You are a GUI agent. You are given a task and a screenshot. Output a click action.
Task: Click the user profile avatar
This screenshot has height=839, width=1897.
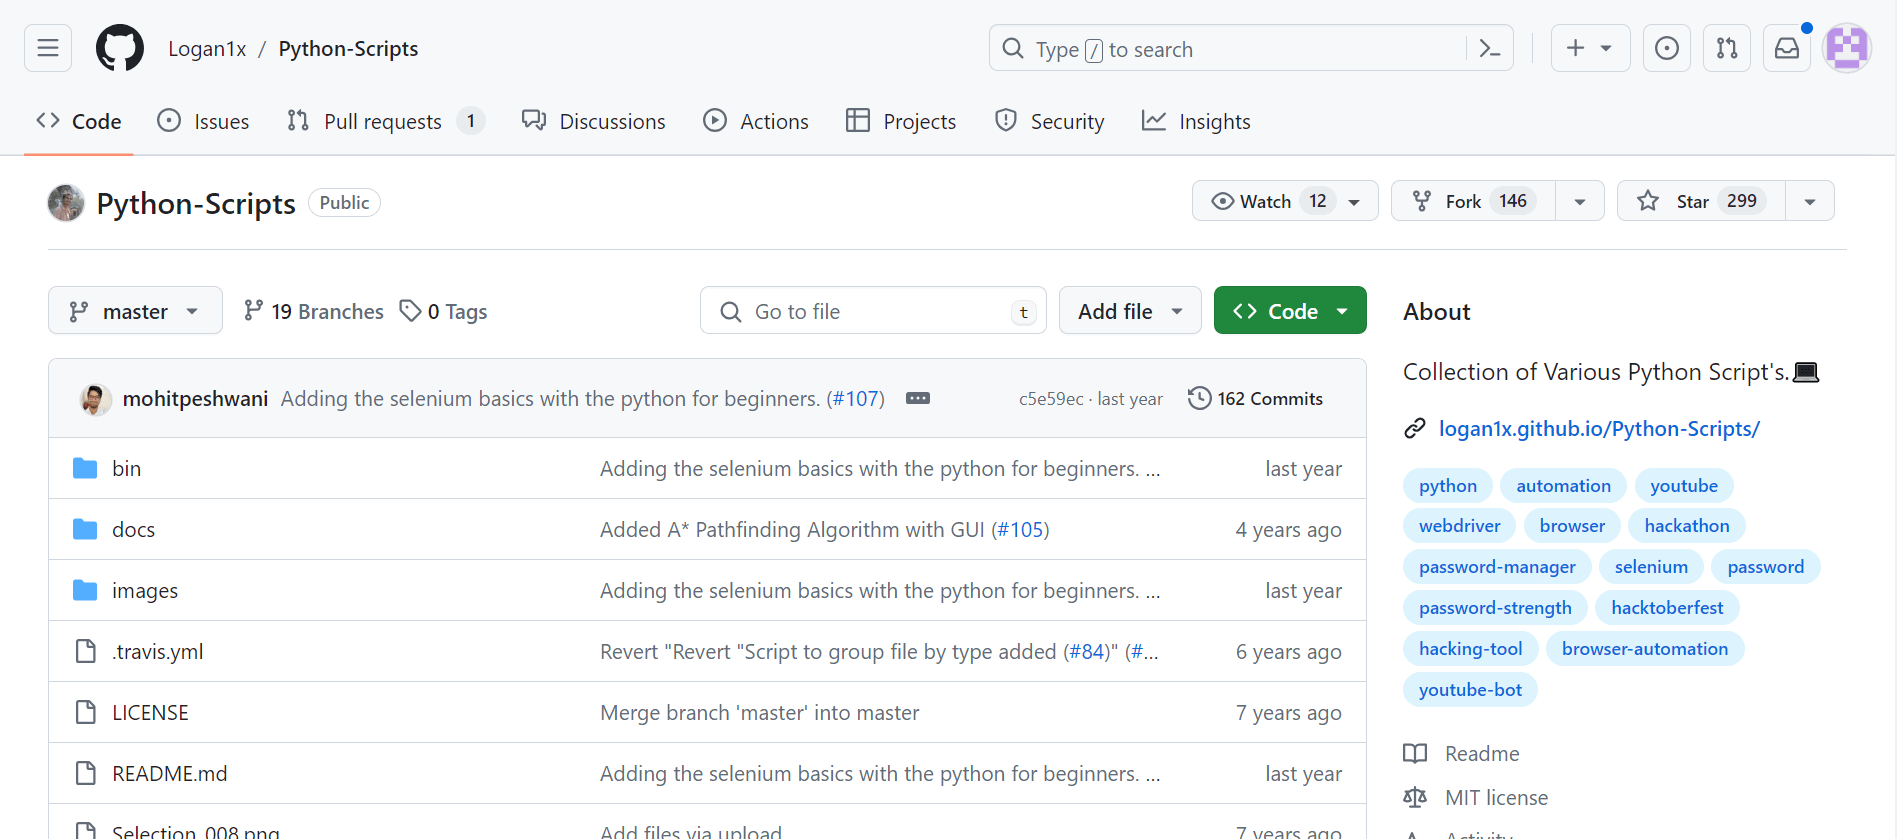pyautogui.click(x=1846, y=48)
